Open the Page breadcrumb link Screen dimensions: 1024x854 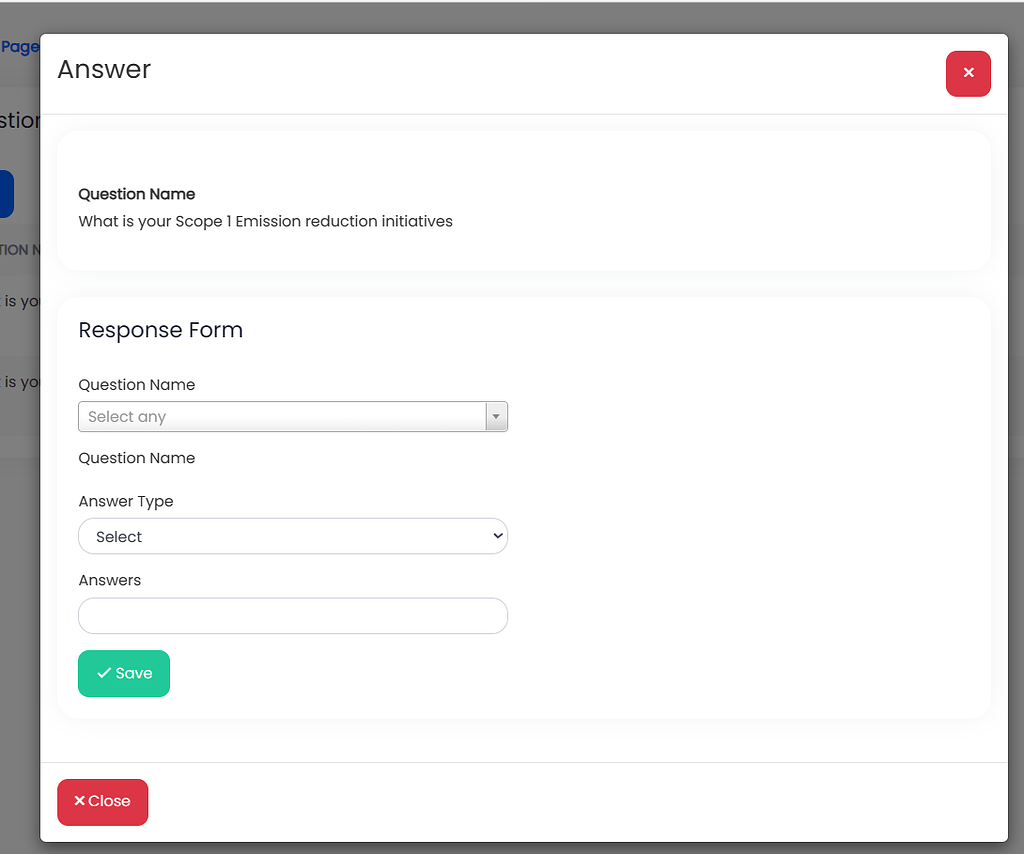point(18,46)
